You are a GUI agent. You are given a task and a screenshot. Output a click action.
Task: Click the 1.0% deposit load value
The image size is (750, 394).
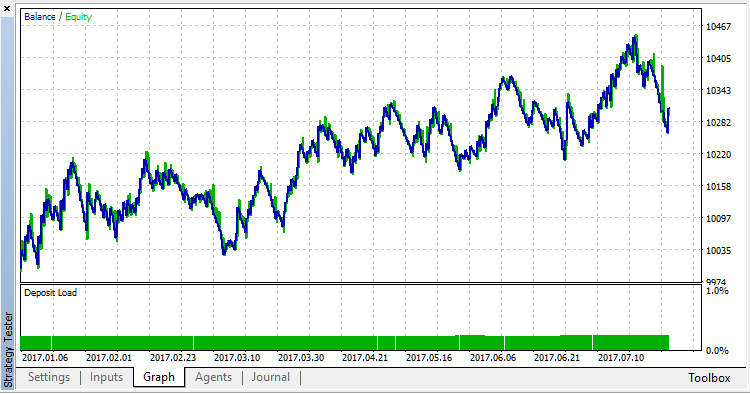[717, 291]
